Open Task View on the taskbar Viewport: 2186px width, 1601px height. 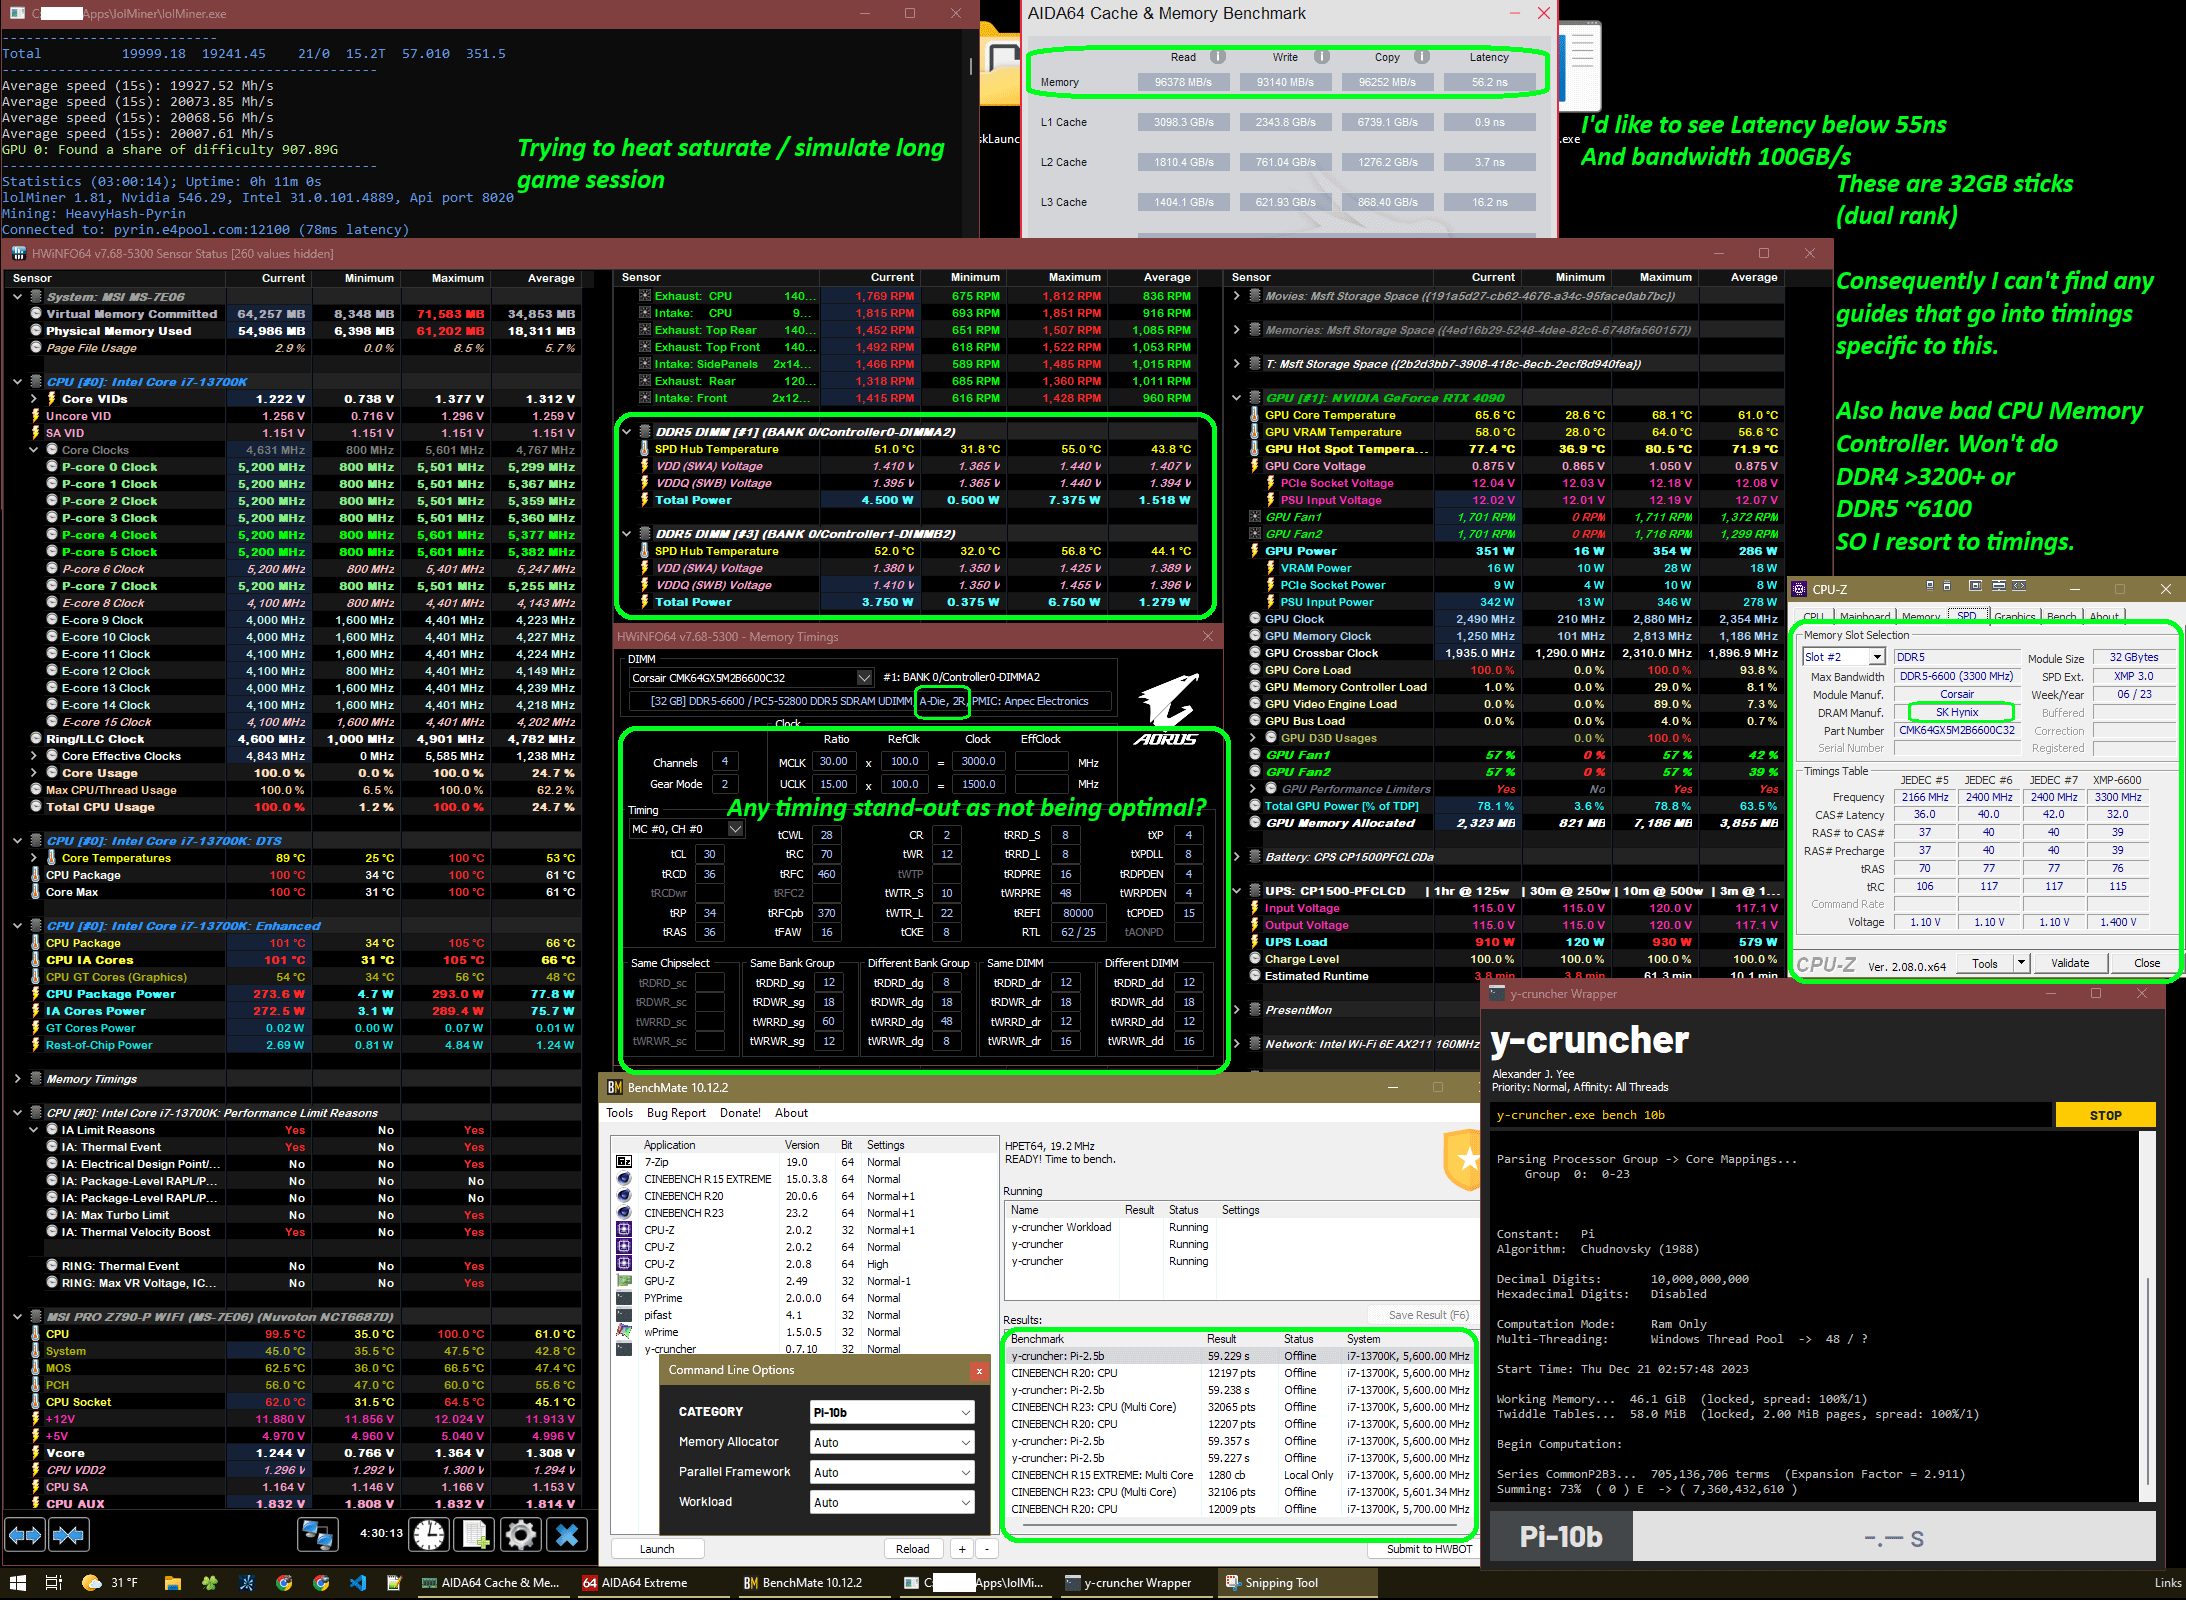(54, 1583)
